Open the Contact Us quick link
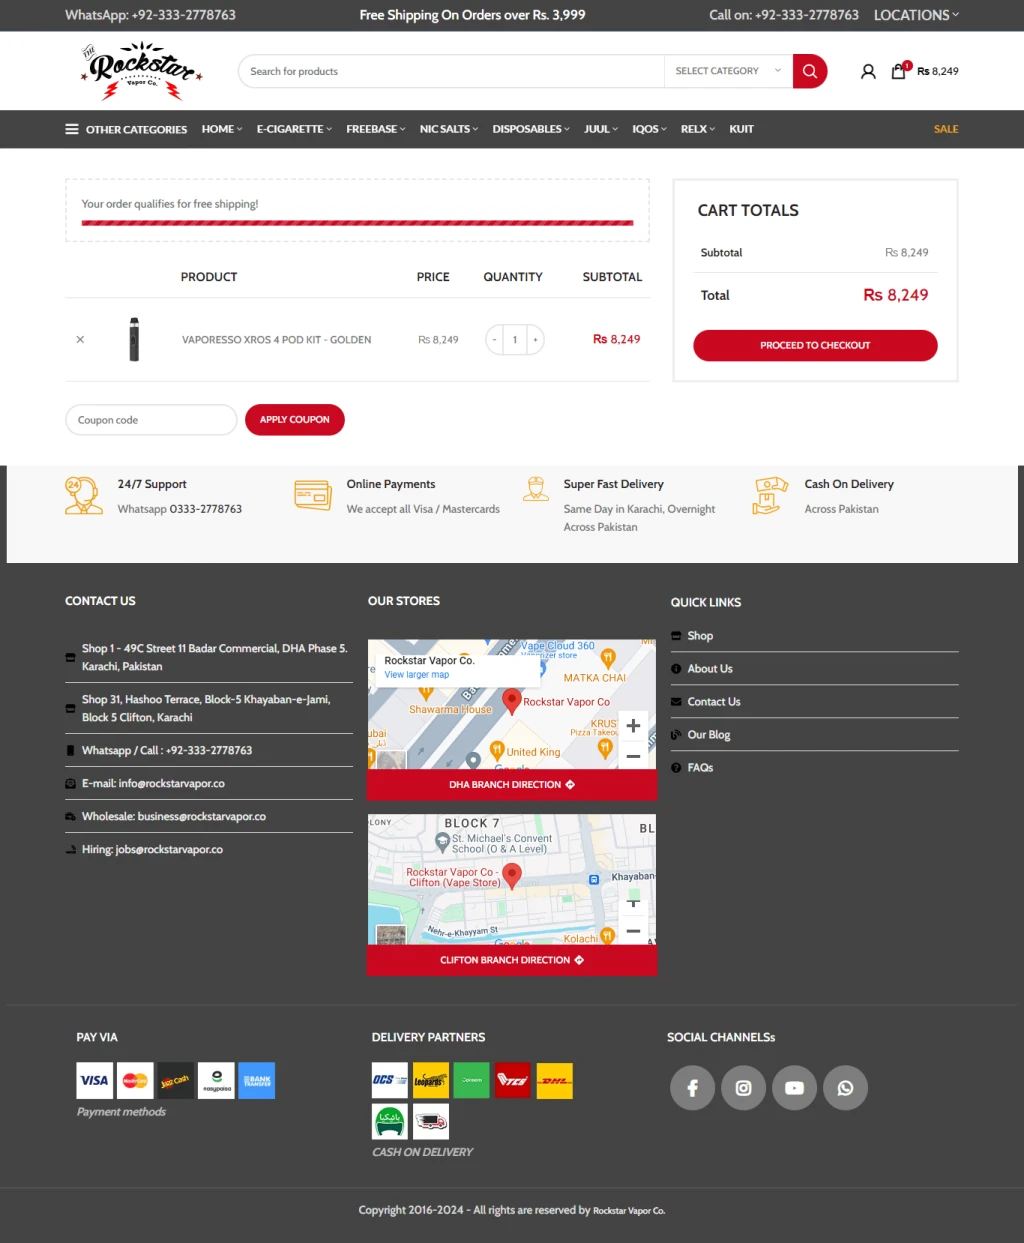Screen dimensions: 1024x1243 click(714, 702)
